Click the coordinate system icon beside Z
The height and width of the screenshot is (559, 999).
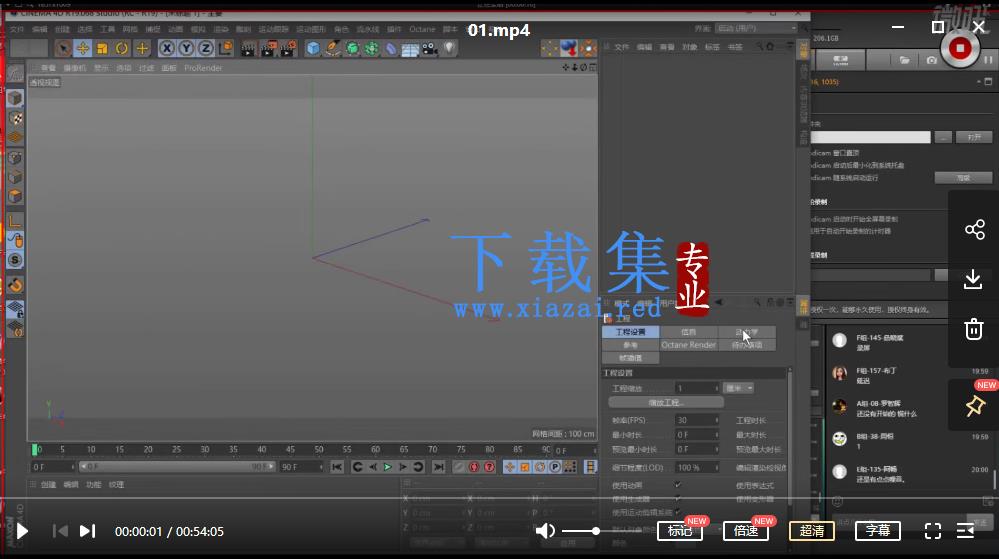[226, 48]
